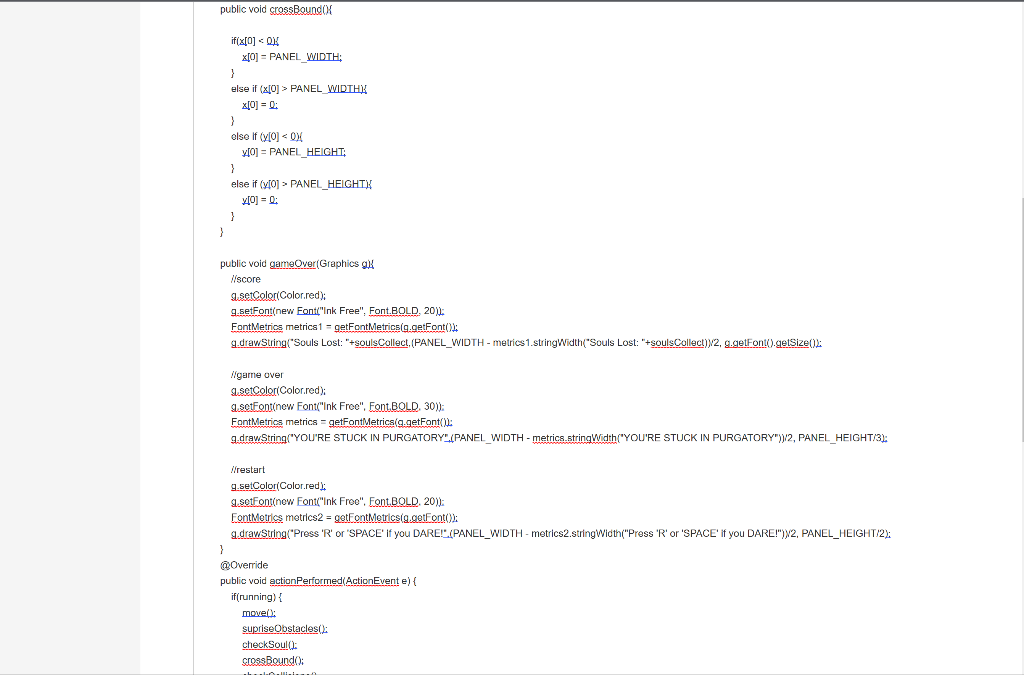Click g.drawString link showing YOU'RE STUCK IN PURGATORY
This screenshot has height=675, width=1024.
coord(253,437)
